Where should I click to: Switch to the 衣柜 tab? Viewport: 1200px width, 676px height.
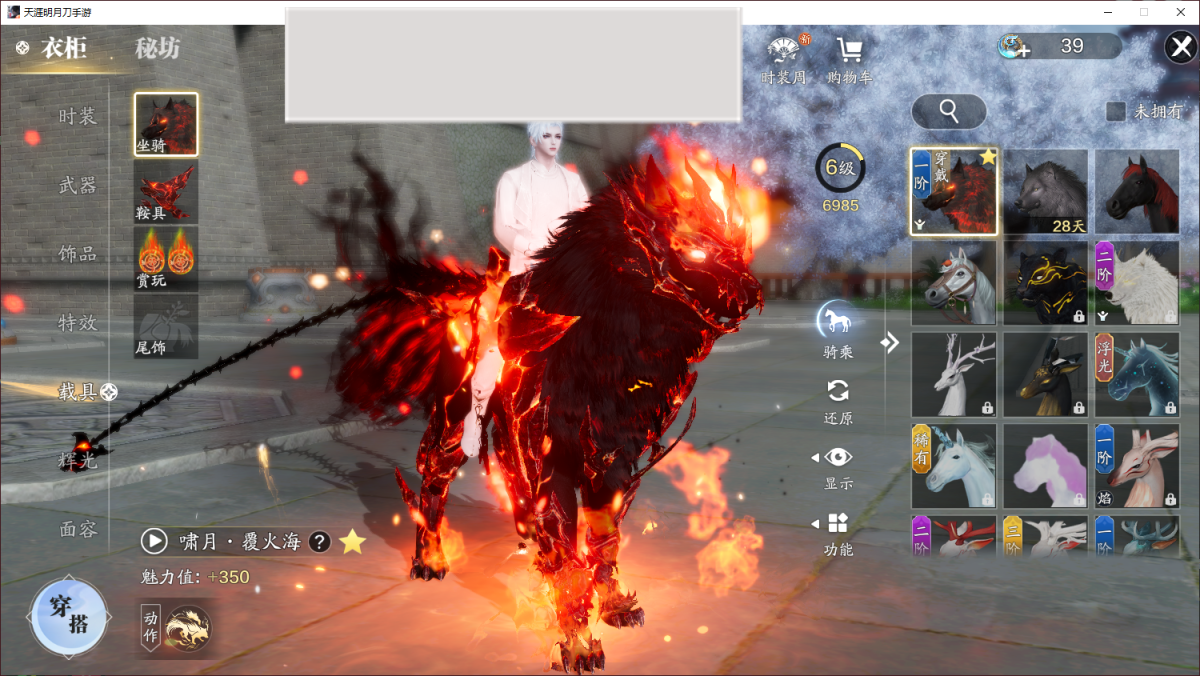pyautogui.click(x=64, y=48)
